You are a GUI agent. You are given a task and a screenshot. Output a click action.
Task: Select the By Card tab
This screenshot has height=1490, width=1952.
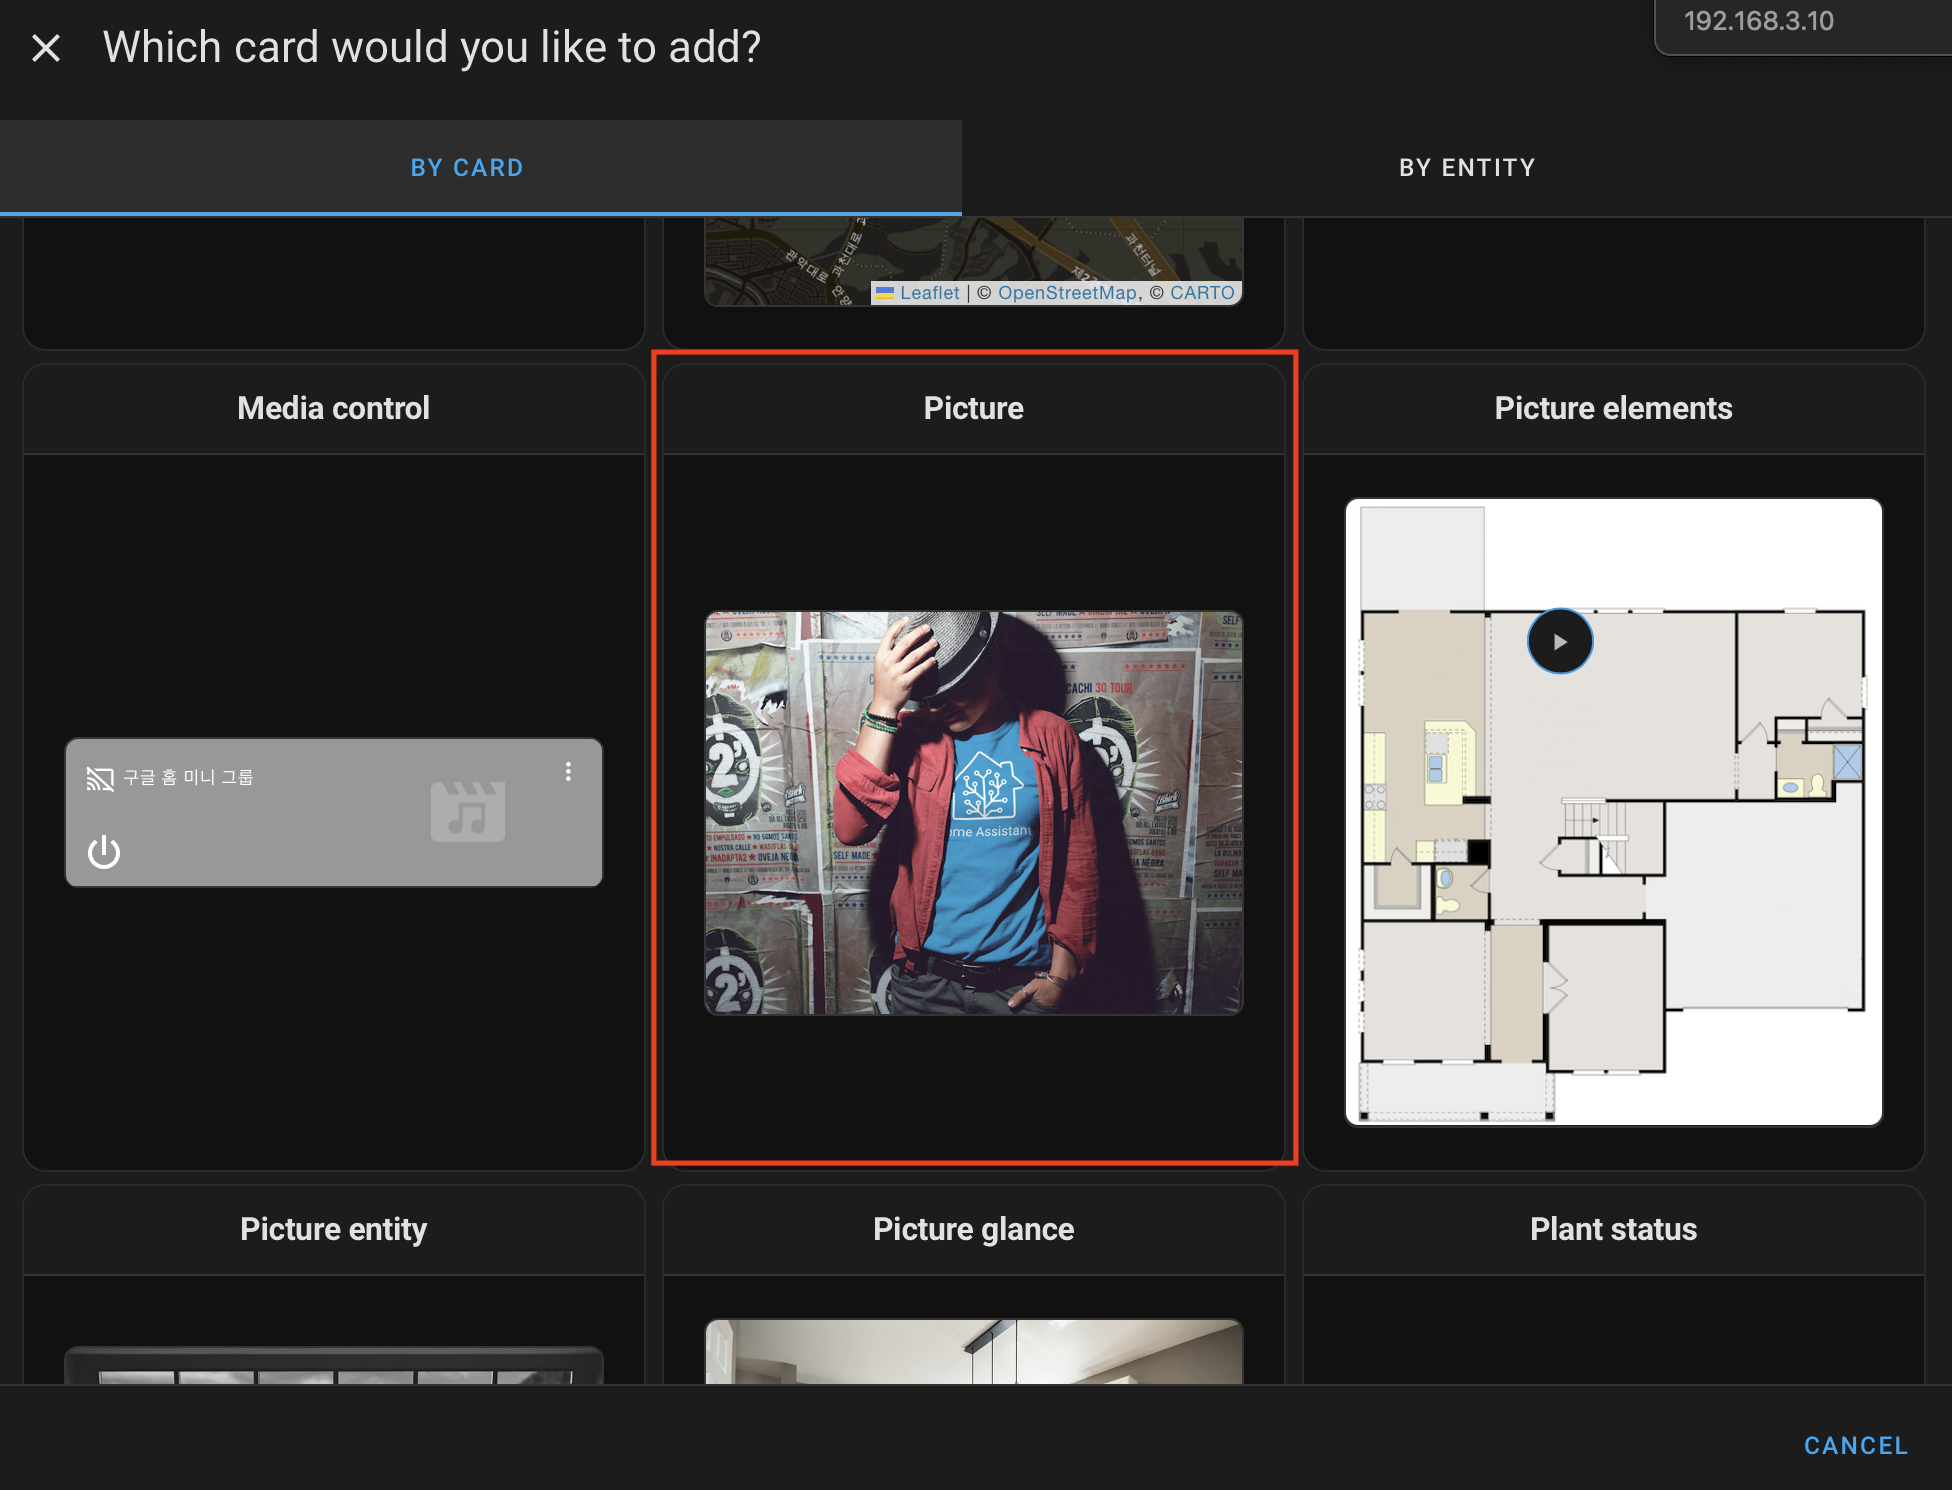pyautogui.click(x=467, y=168)
